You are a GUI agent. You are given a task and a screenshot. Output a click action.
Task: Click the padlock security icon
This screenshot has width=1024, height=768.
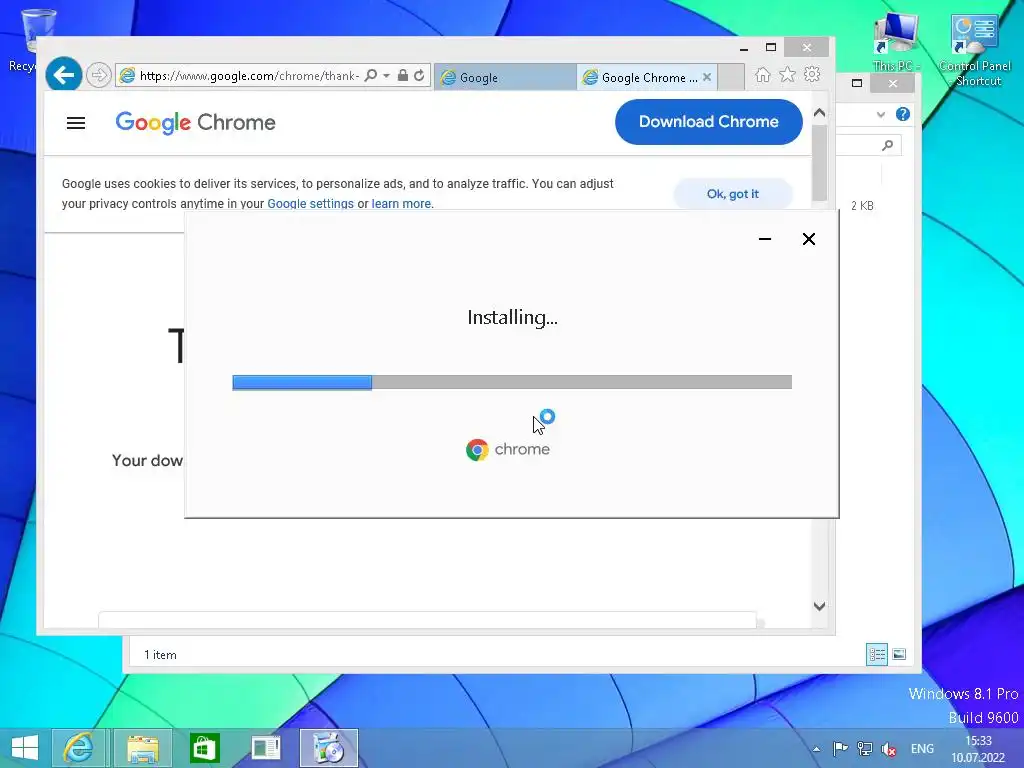403,75
